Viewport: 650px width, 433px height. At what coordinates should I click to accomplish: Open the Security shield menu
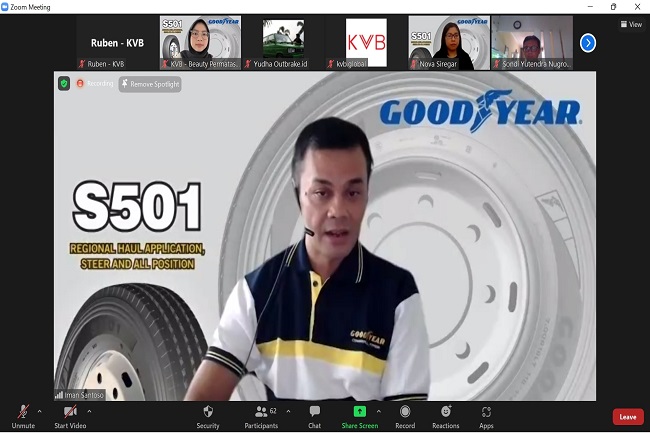point(208,417)
